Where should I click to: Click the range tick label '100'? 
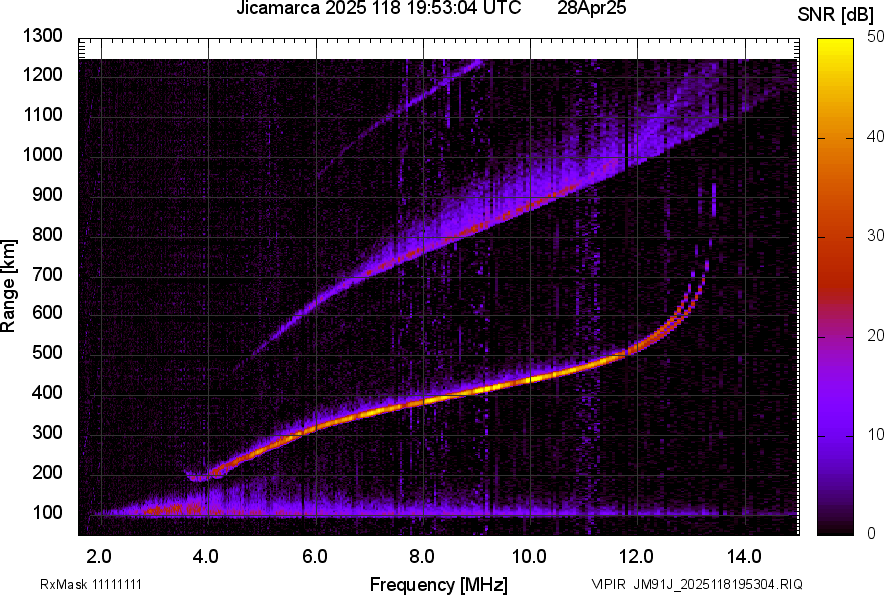pos(47,512)
